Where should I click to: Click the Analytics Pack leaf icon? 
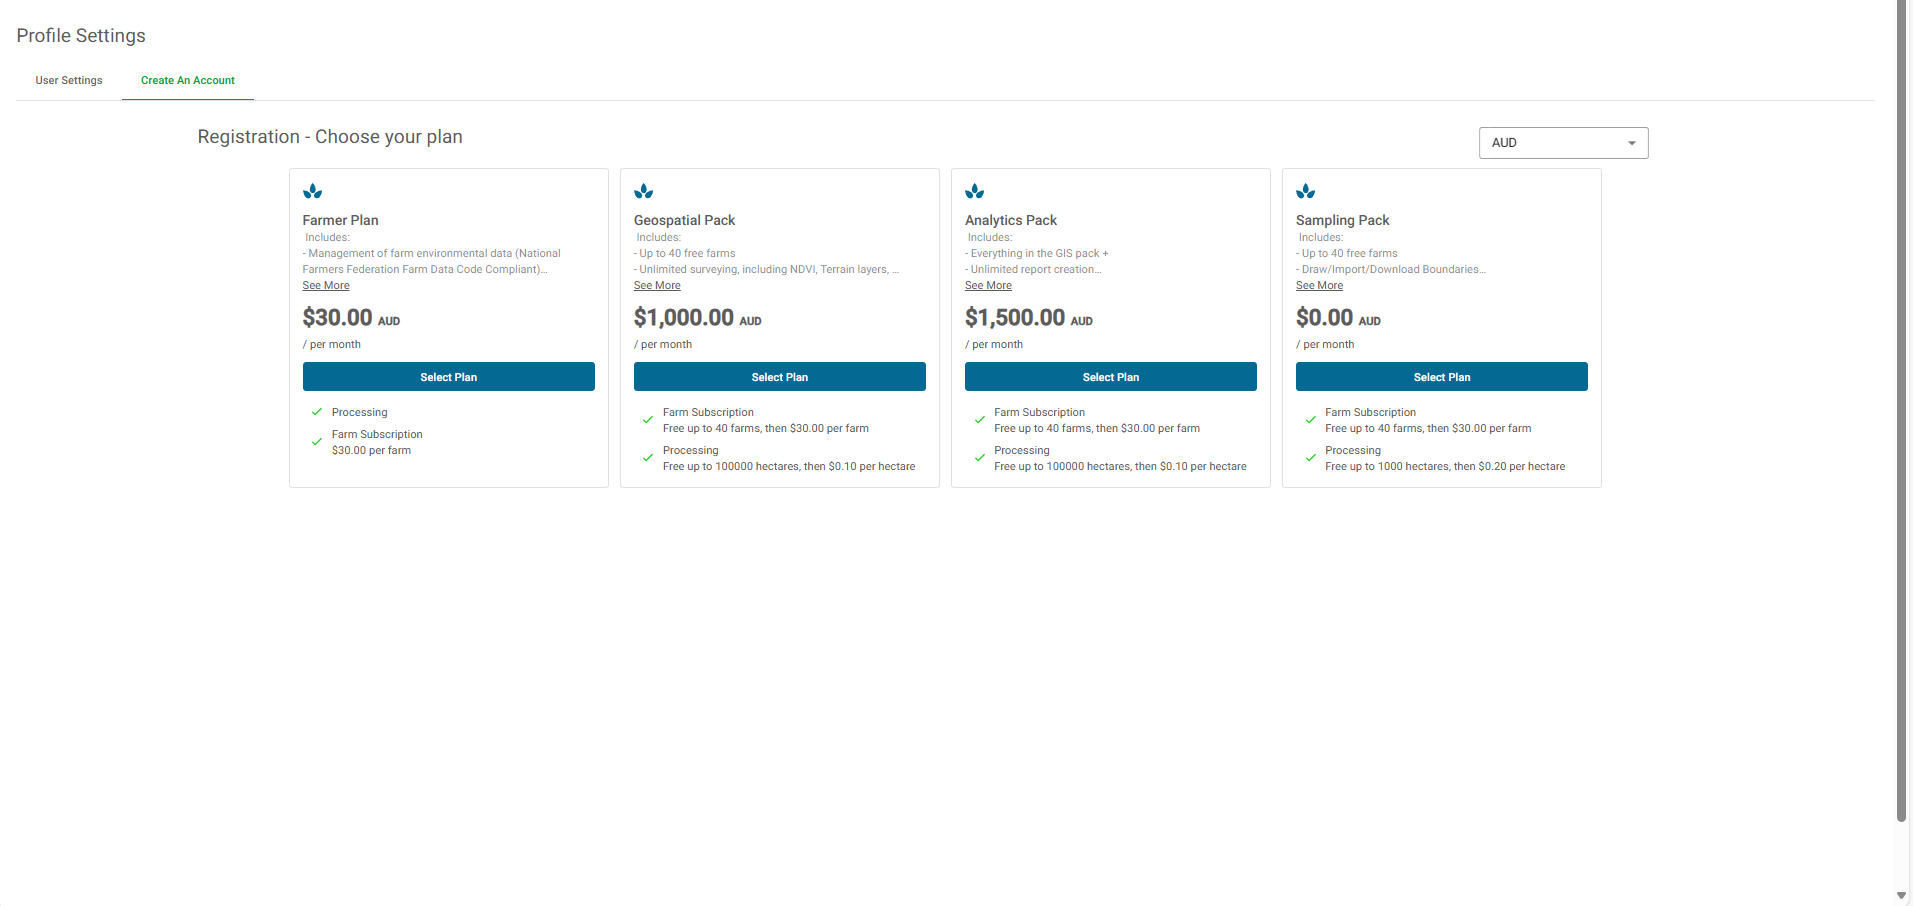coord(975,191)
